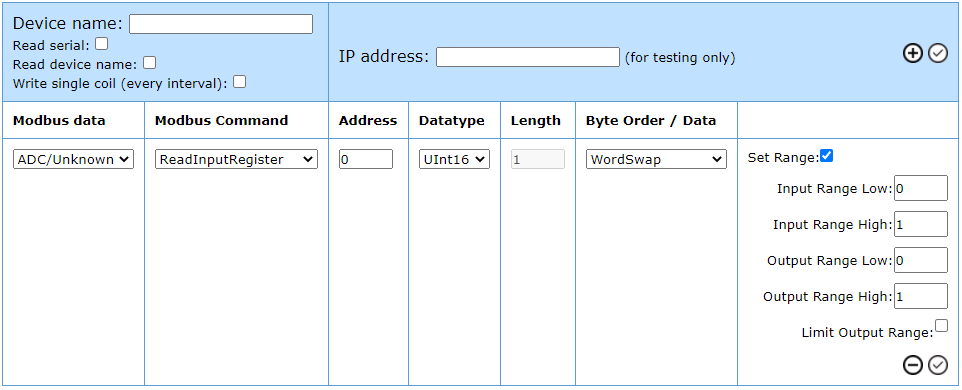Click the IP address input field
Screen dimensions: 962x390
(528, 57)
